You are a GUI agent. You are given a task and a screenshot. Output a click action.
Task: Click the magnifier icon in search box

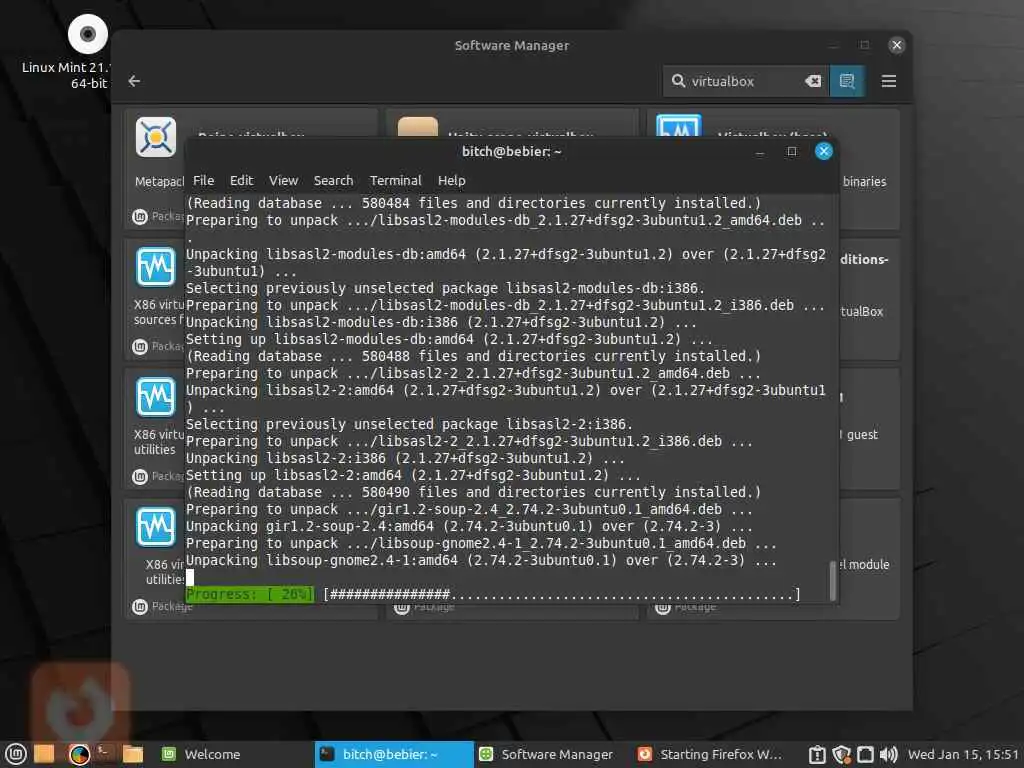[x=679, y=81]
